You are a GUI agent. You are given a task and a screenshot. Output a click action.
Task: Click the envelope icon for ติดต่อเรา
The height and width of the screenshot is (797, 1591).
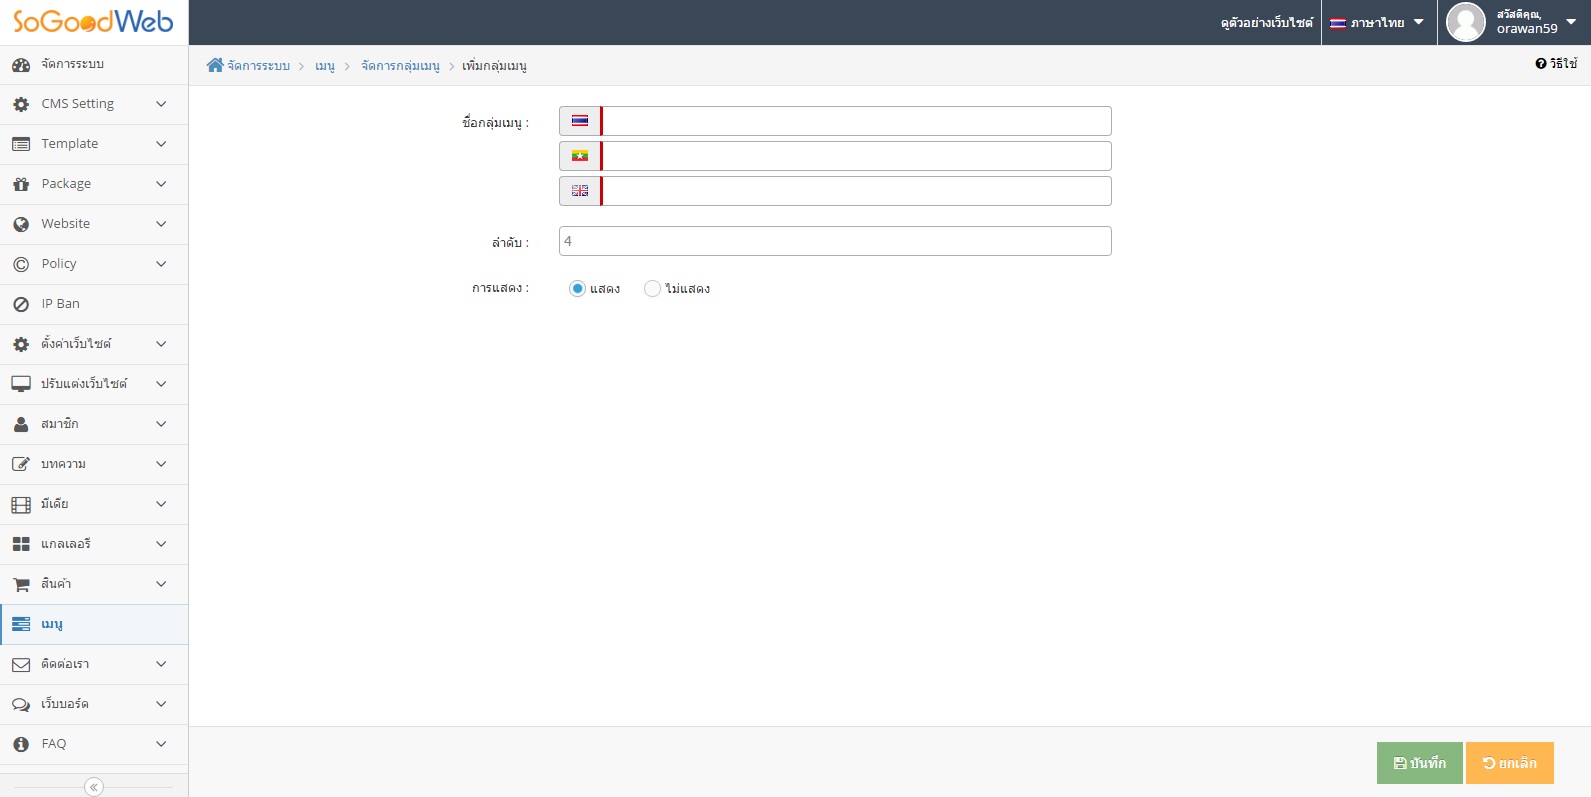[21, 664]
